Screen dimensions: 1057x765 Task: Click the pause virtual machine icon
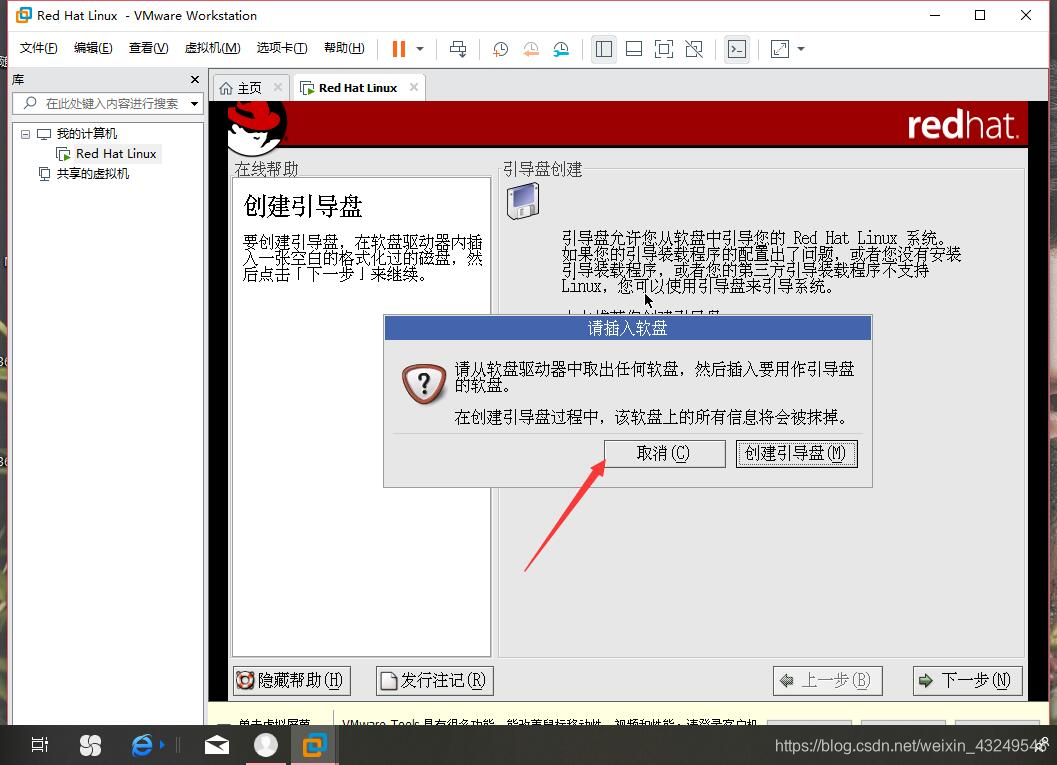(398, 49)
